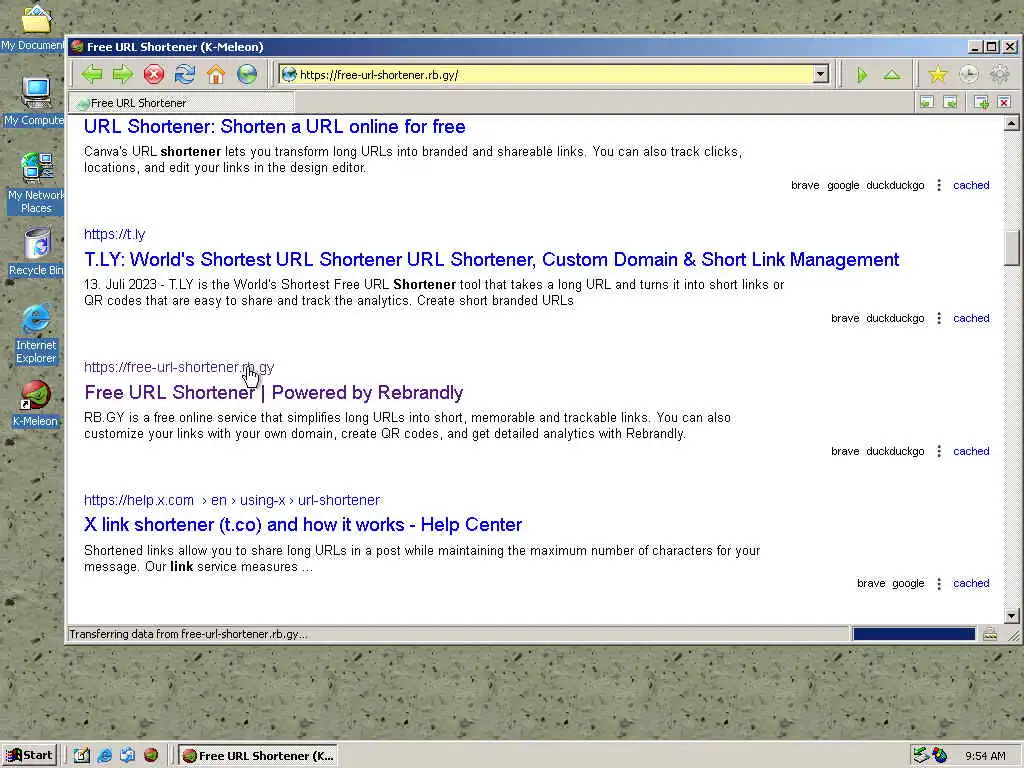This screenshot has height=768, width=1024.
Task: Click the vertical scrollbar thumb
Action: pos(1012,248)
